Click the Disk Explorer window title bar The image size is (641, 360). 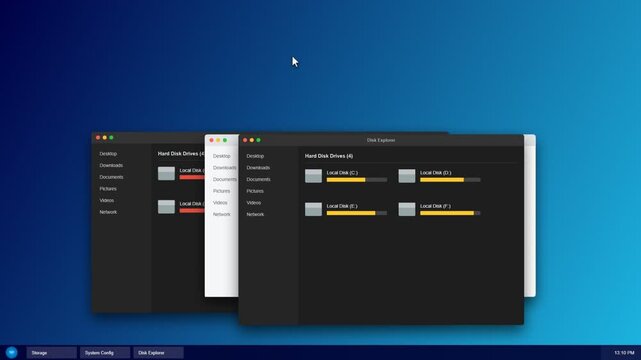pyautogui.click(x=381, y=140)
